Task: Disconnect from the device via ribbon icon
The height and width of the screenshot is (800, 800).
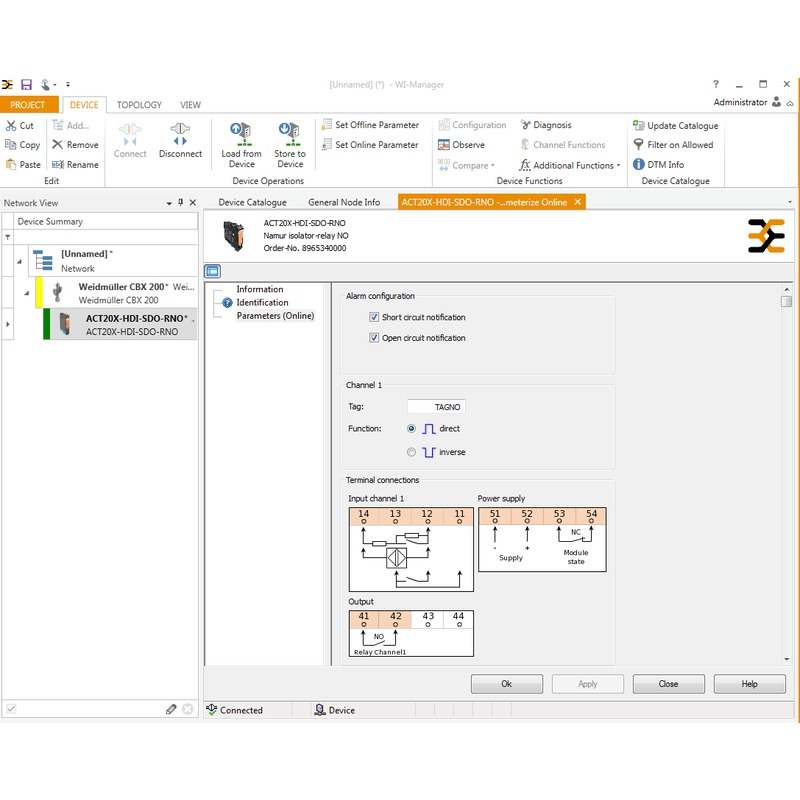Action: click(180, 135)
